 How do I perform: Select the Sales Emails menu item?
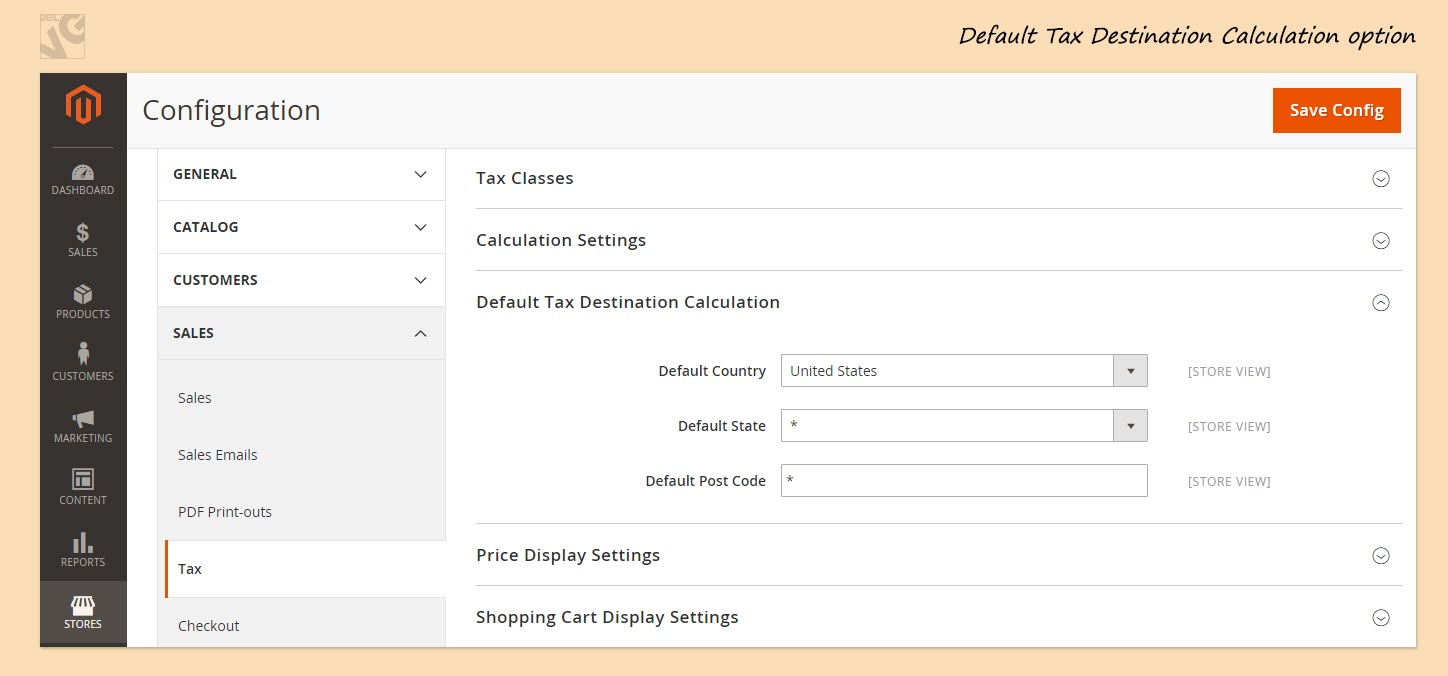[x=218, y=455]
